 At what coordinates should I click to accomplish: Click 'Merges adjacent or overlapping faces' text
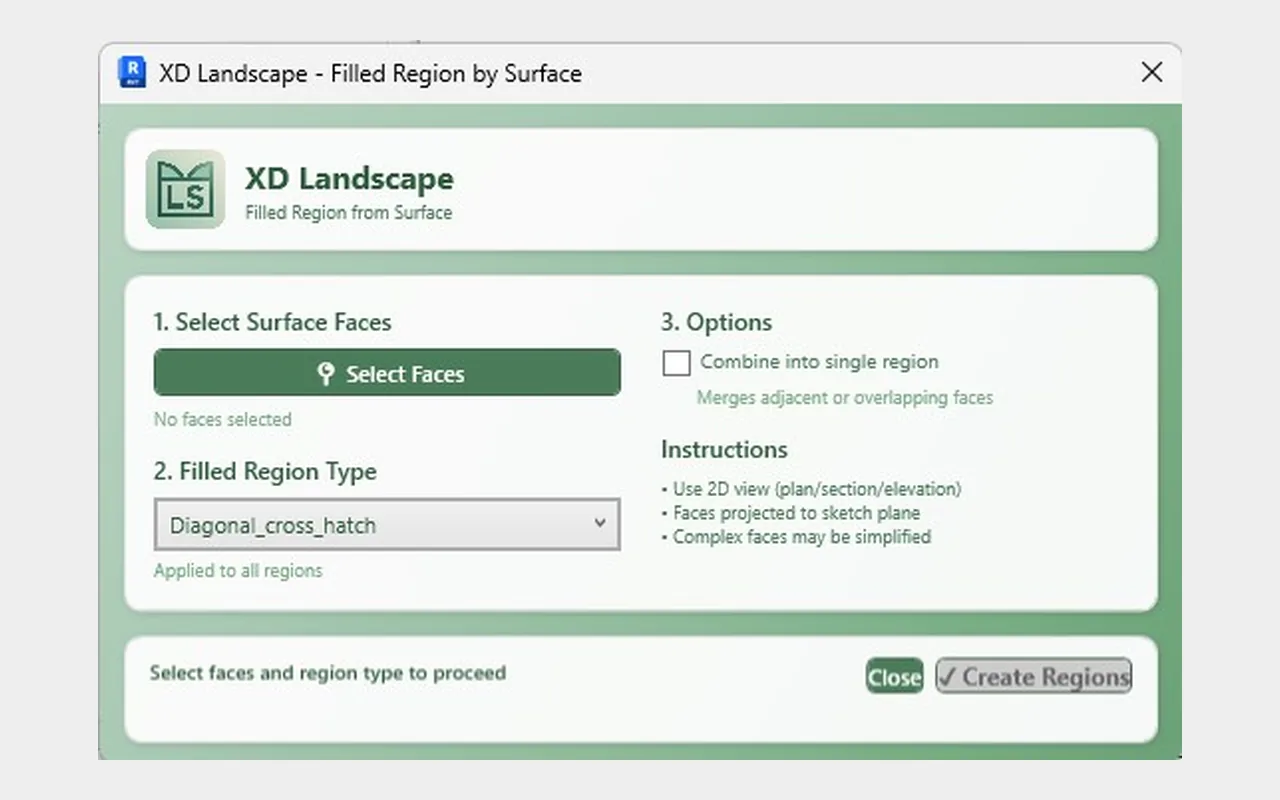tap(845, 398)
